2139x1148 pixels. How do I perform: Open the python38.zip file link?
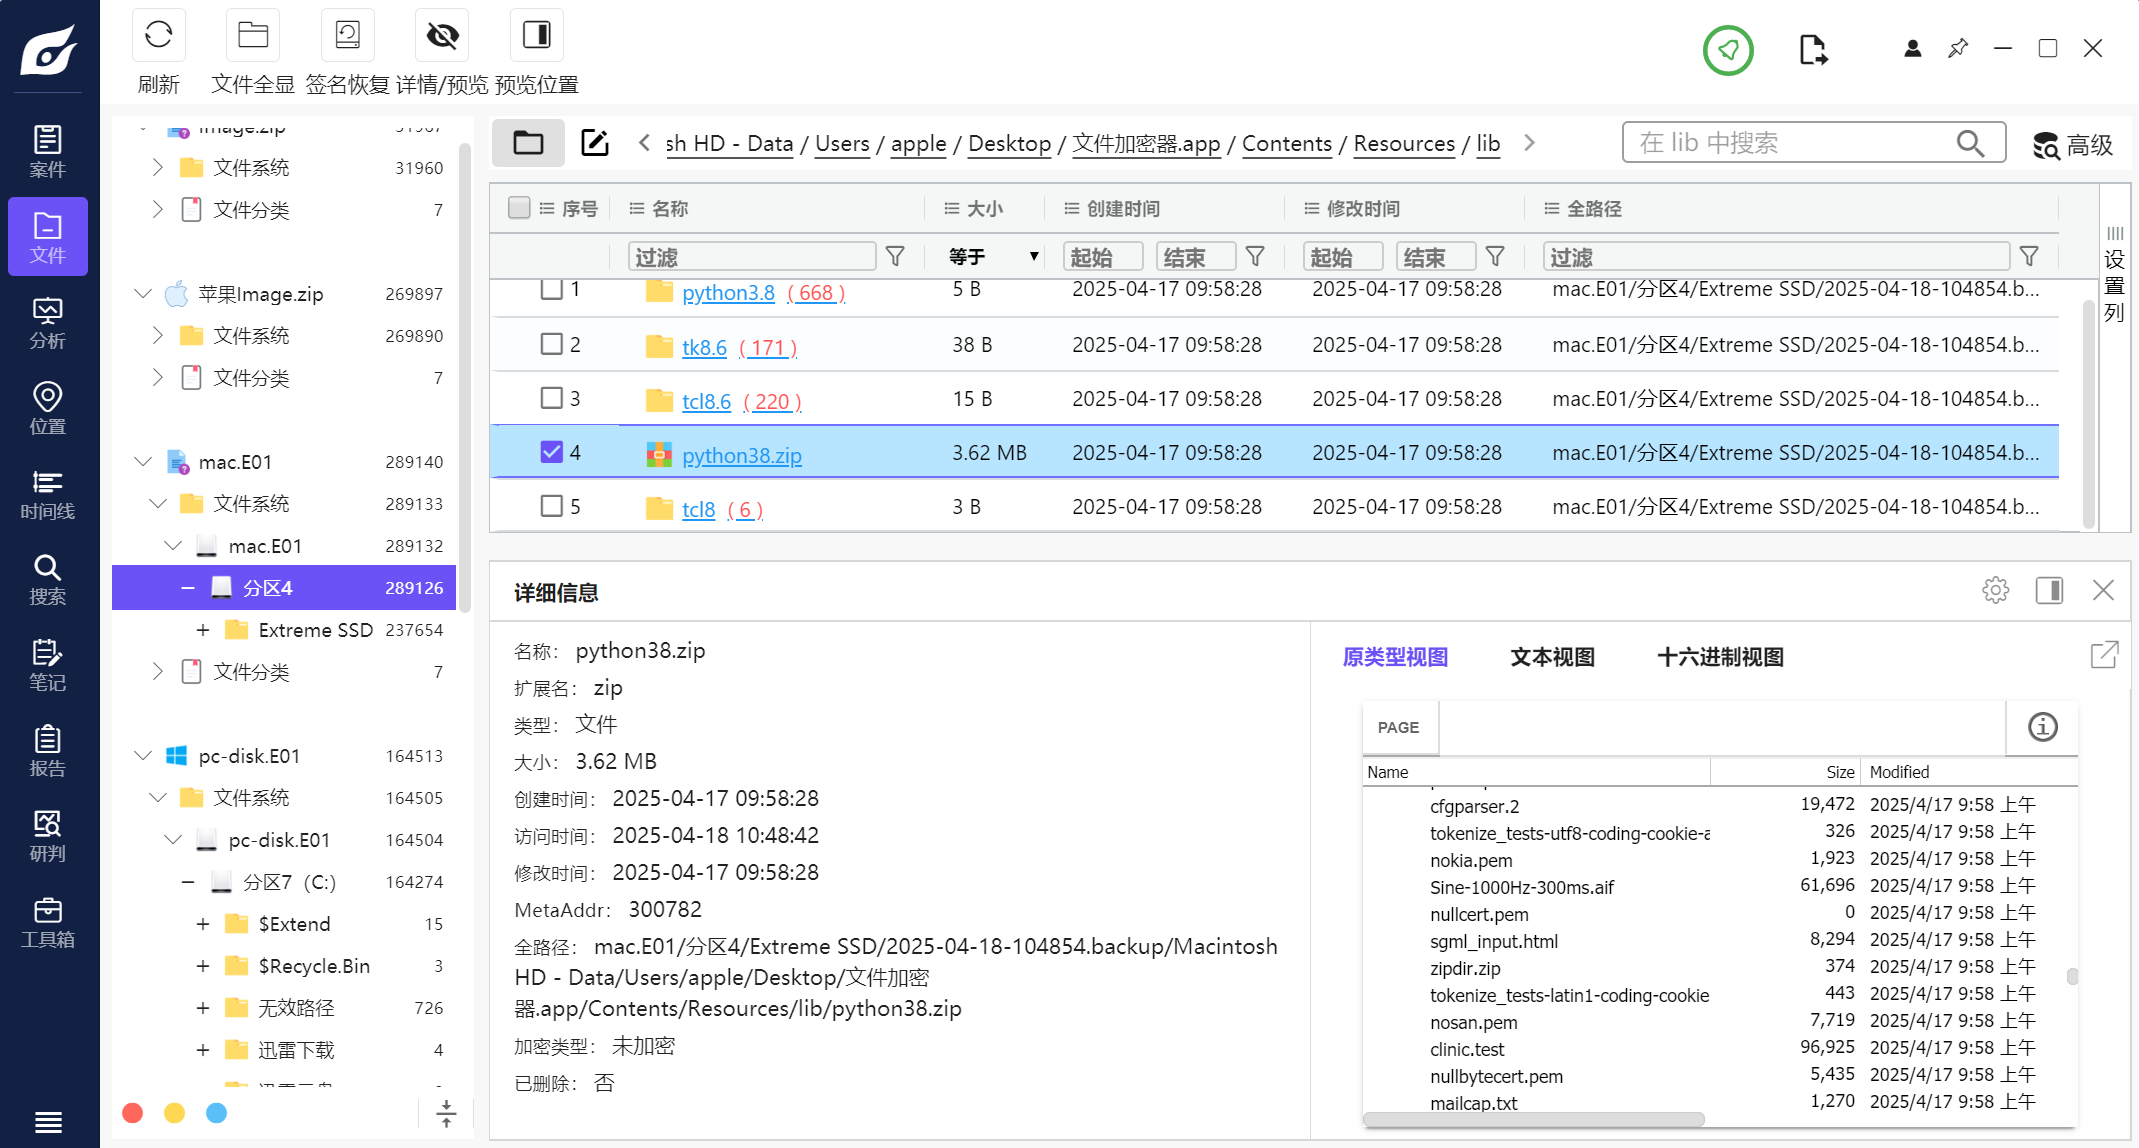pos(742,456)
